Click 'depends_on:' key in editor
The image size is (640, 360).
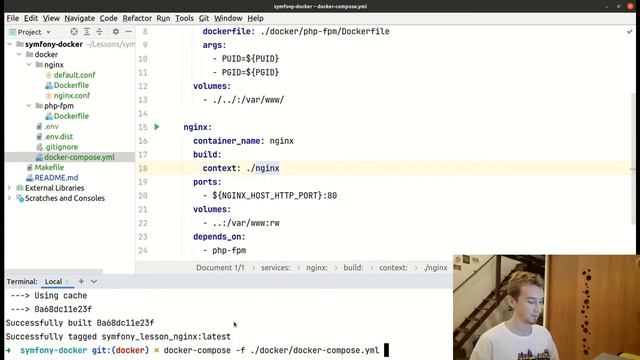coord(219,237)
